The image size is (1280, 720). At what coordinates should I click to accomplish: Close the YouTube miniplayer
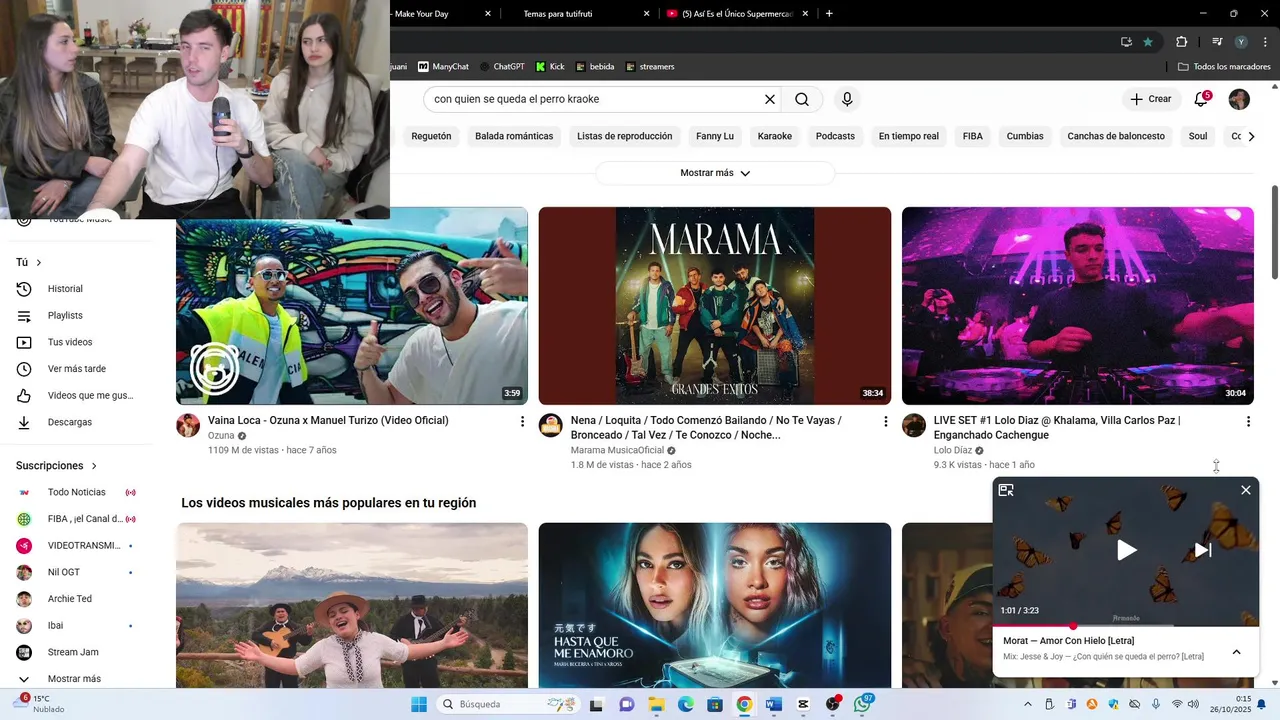pyautogui.click(x=1246, y=490)
